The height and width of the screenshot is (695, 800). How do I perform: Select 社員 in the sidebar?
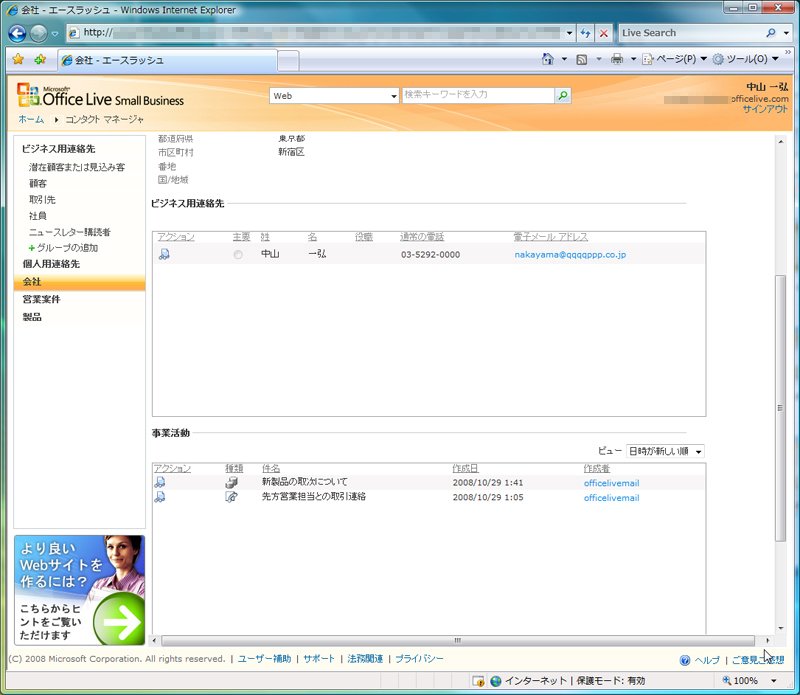38,216
